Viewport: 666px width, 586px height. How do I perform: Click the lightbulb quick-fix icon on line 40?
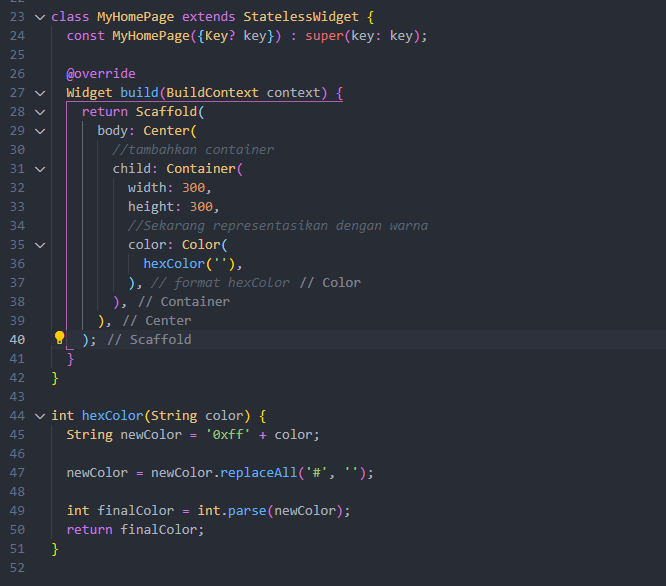tap(59, 338)
